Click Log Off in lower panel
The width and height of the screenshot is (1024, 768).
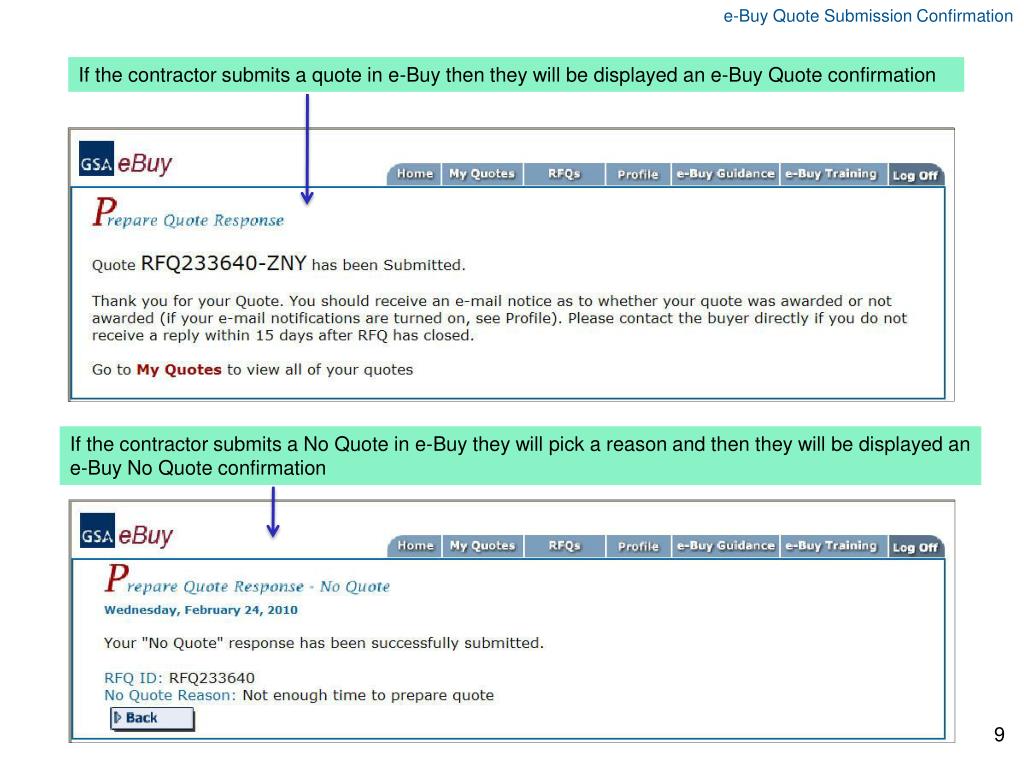coord(916,547)
